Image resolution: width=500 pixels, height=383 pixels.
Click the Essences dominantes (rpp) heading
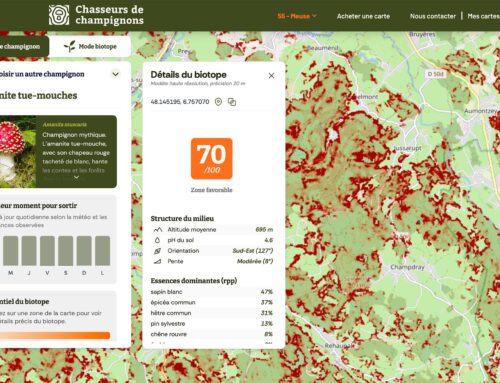(x=194, y=281)
